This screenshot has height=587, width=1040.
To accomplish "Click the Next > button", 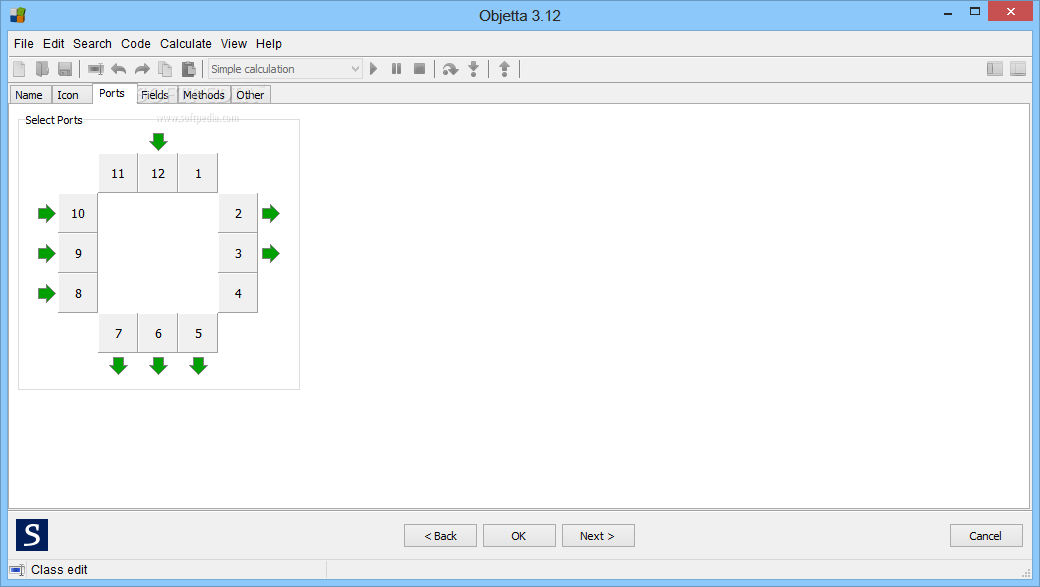I will pos(598,536).
